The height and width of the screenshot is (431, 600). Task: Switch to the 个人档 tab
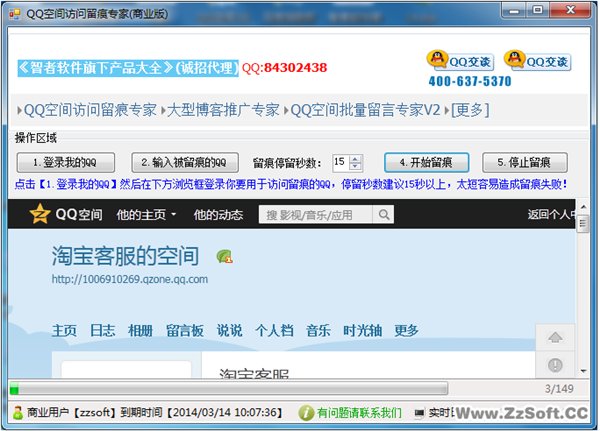(274, 330)
